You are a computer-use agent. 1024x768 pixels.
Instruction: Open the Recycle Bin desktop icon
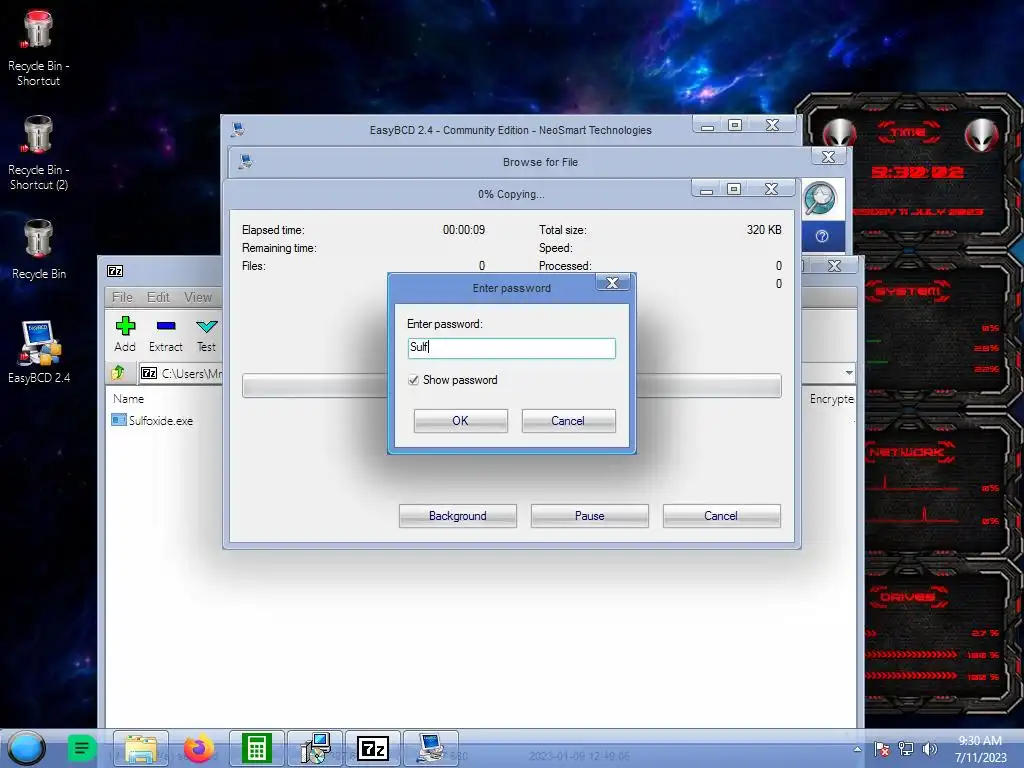click(38, 249)
